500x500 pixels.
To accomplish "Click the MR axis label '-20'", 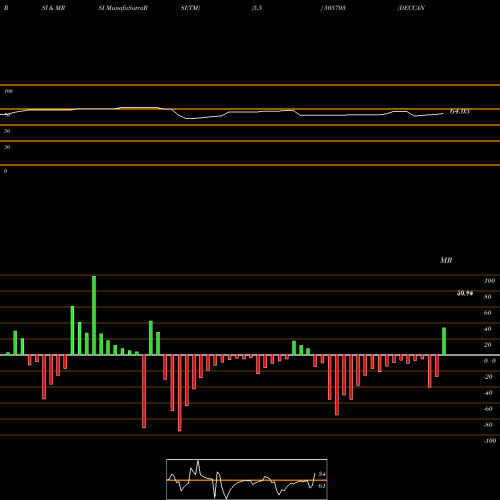I will click(488, 377).
